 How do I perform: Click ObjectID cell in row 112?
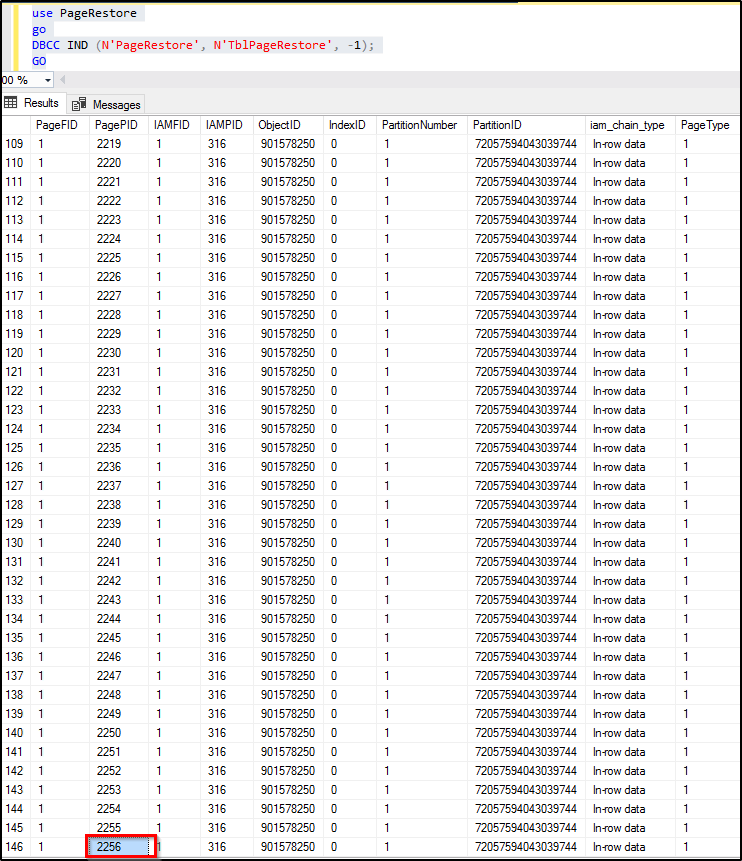point(288,201)
